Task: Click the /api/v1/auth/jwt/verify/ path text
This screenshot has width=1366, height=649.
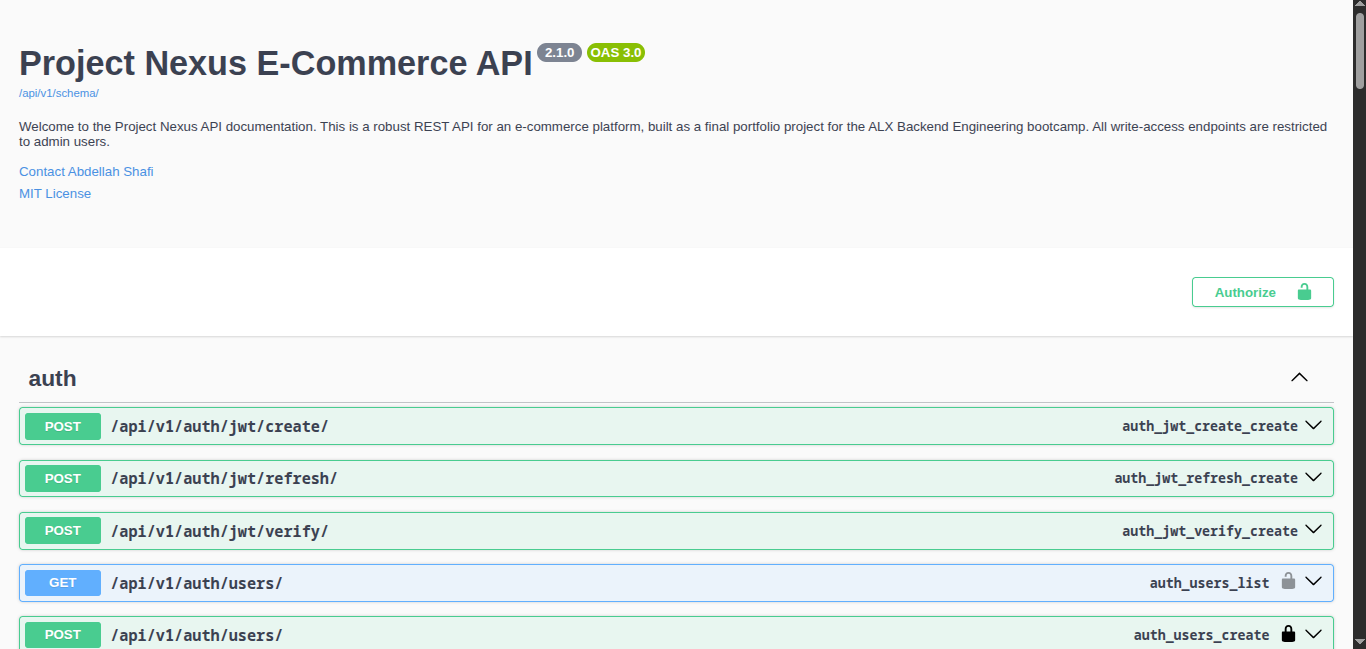Action: (220, 531)
